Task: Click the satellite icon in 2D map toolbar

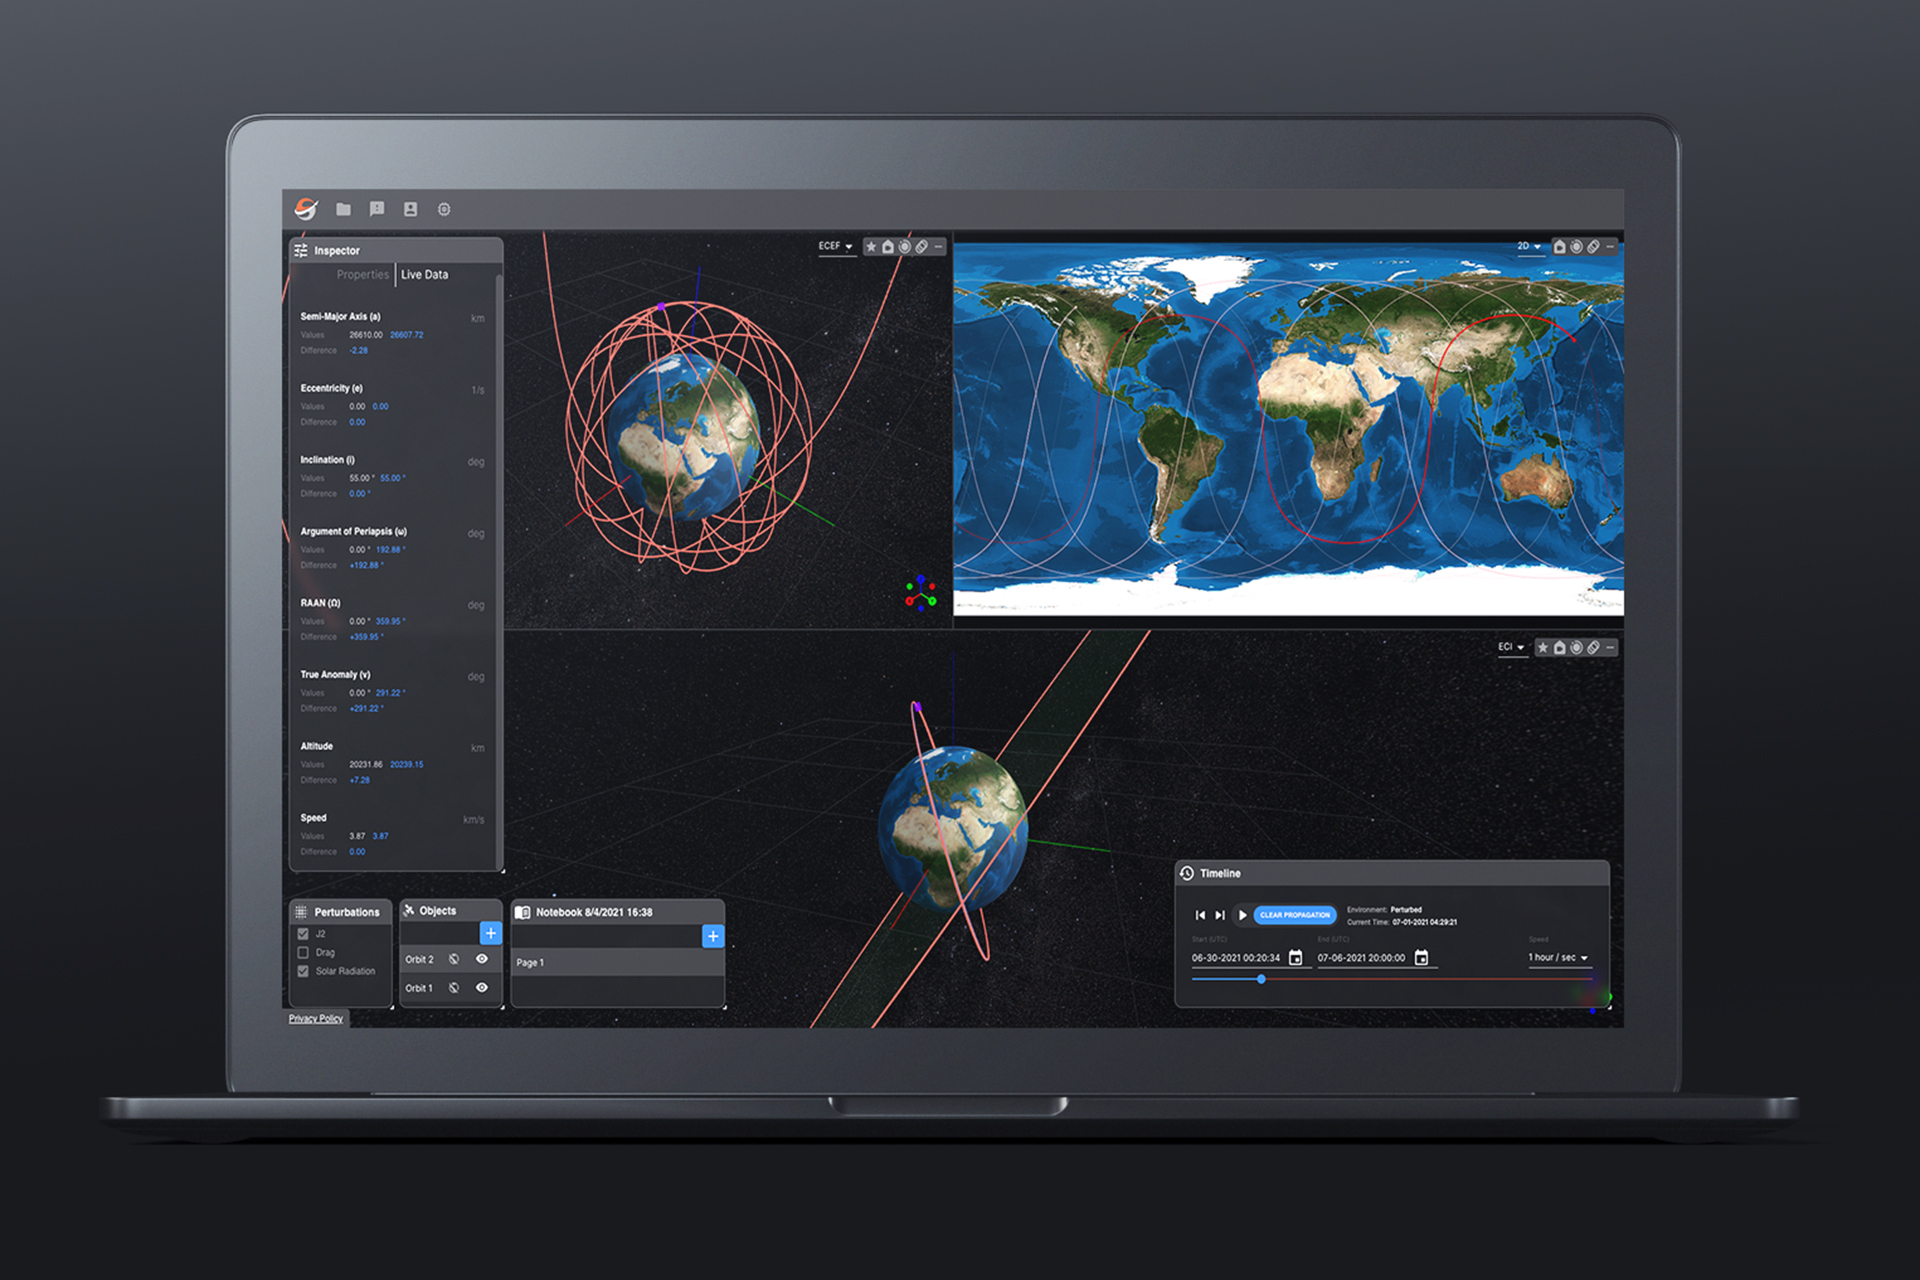Action: tap(1593, 246)
